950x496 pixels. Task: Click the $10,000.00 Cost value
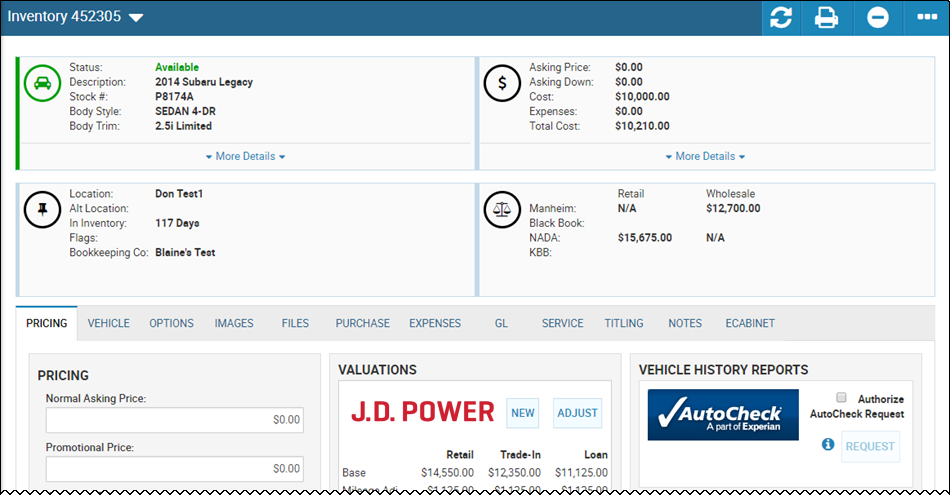[642, 97]
